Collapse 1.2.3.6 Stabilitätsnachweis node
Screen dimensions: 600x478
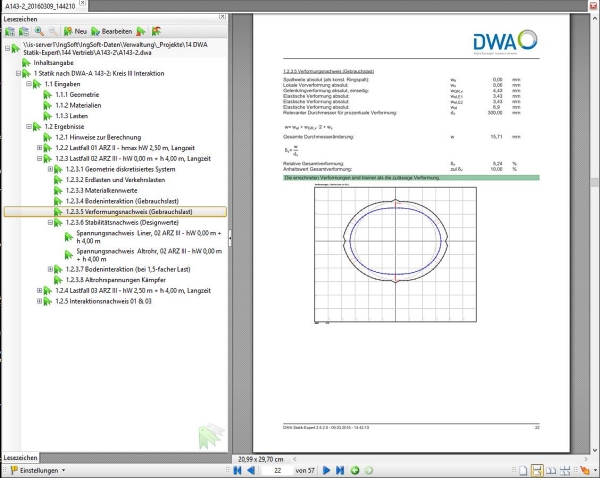tap(50, 222)
